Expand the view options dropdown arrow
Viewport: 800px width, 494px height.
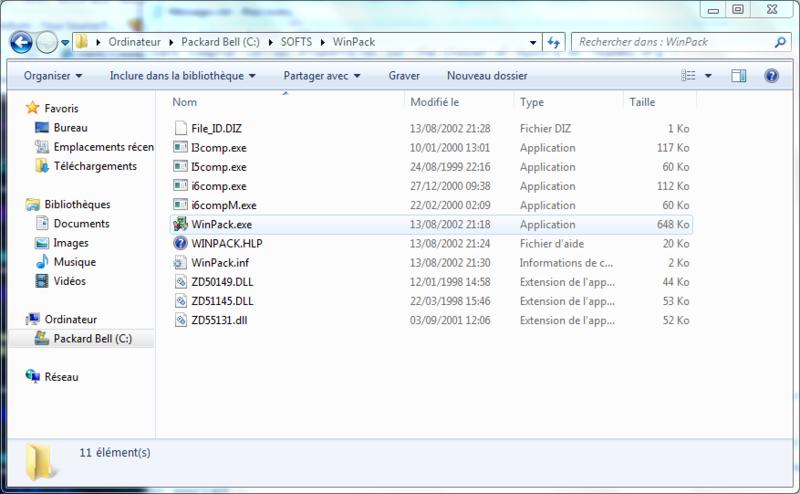(708, 76)
